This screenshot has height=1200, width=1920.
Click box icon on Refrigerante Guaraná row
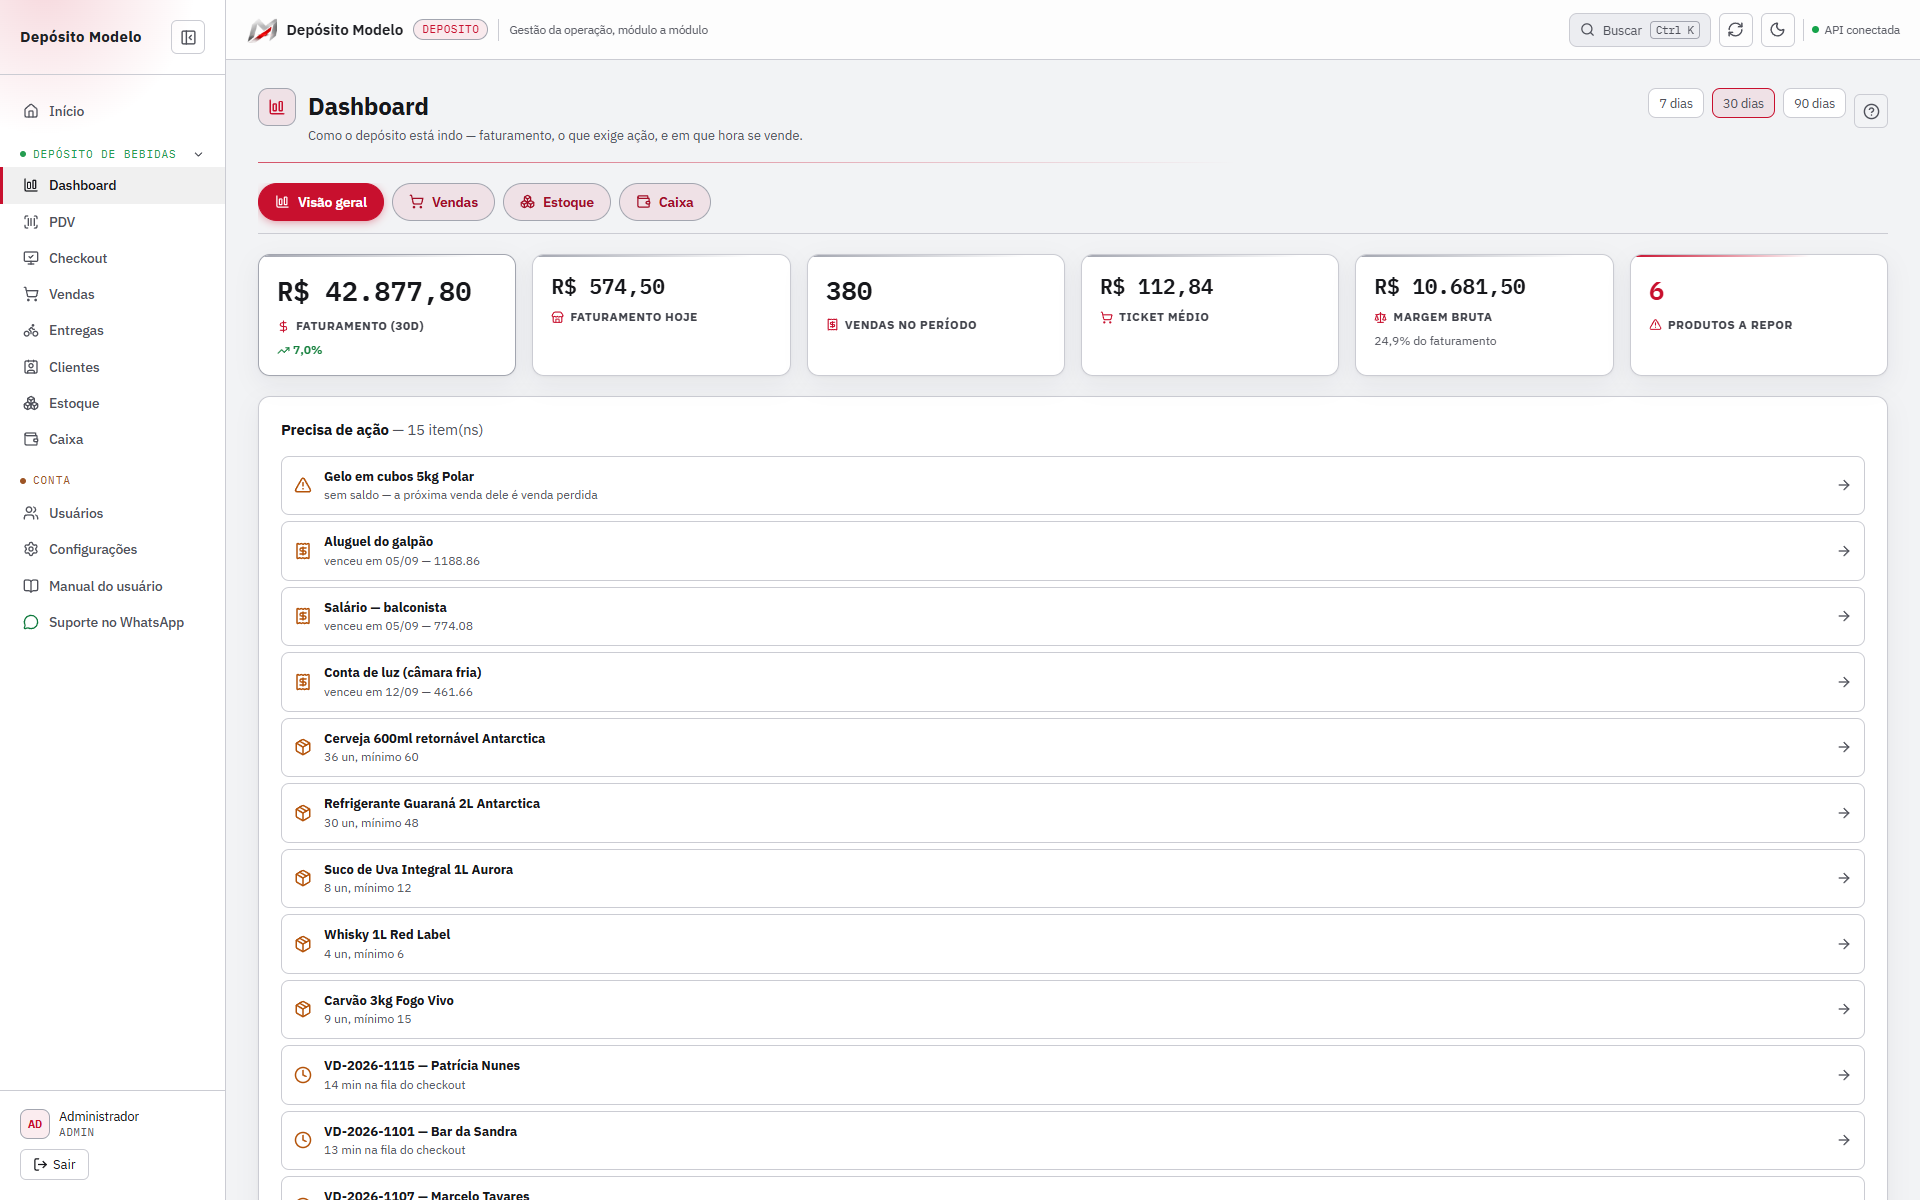coord(303,813)
